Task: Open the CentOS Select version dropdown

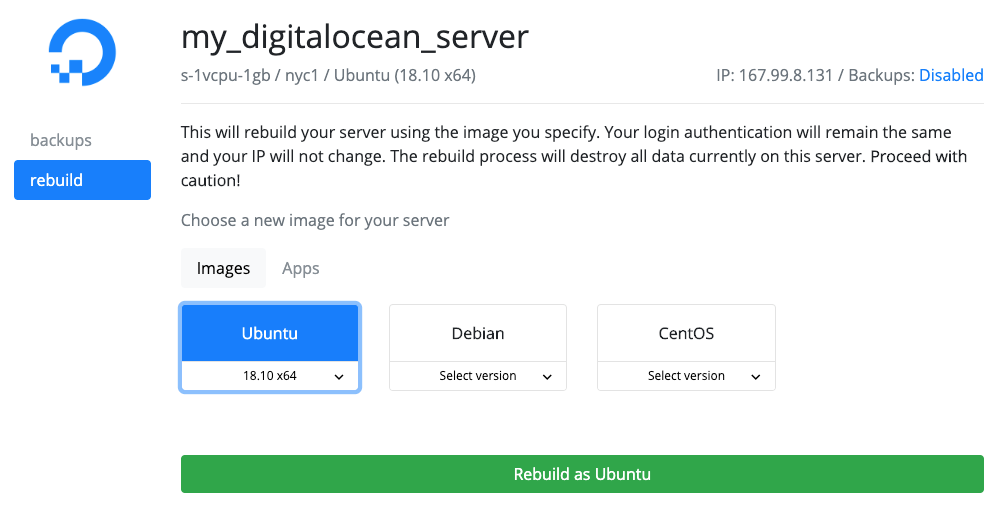Action: pyautogui.click(x=686, y=376)
